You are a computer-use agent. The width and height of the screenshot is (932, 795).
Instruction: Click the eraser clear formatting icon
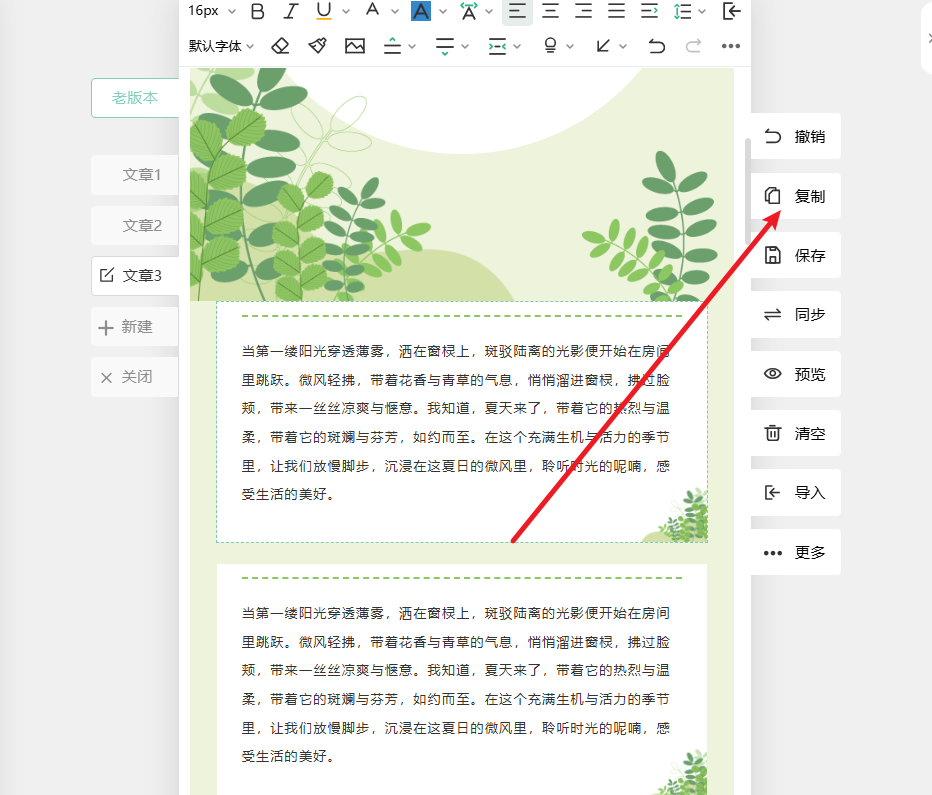281,46
